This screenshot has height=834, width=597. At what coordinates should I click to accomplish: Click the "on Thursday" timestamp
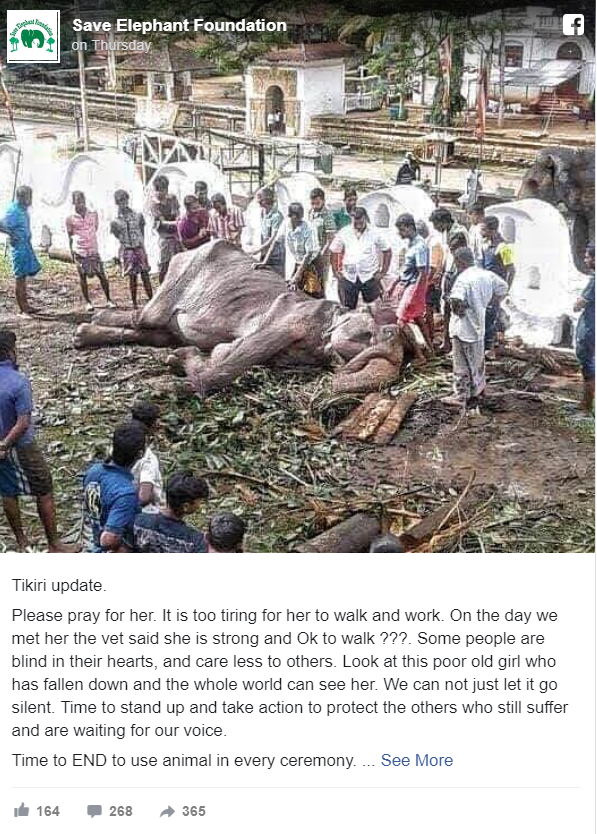pos(111,45)
